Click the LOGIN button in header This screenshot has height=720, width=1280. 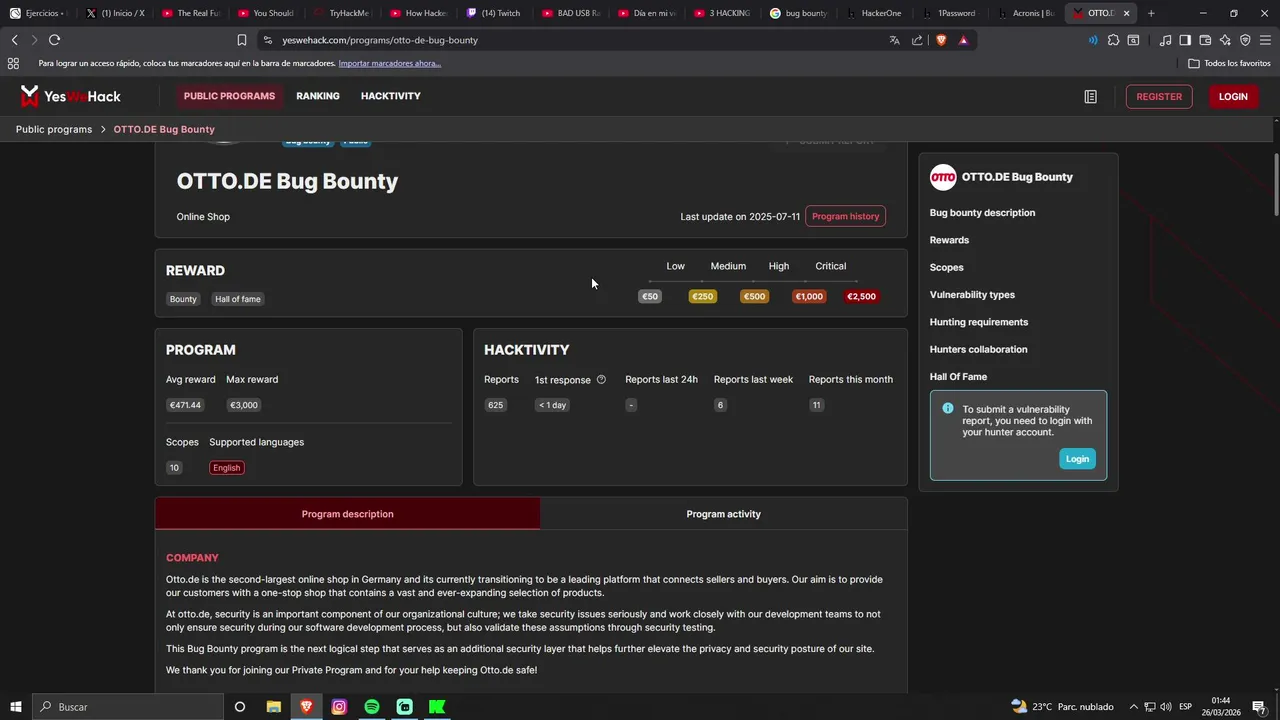tap(1233, 96)
